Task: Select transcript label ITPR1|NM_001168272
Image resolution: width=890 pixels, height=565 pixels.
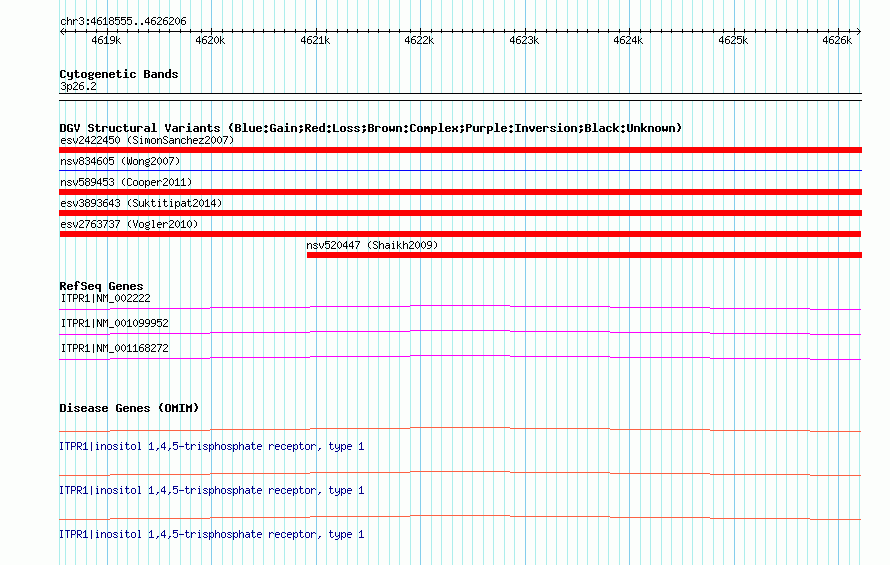Action: tap(115, 348)
